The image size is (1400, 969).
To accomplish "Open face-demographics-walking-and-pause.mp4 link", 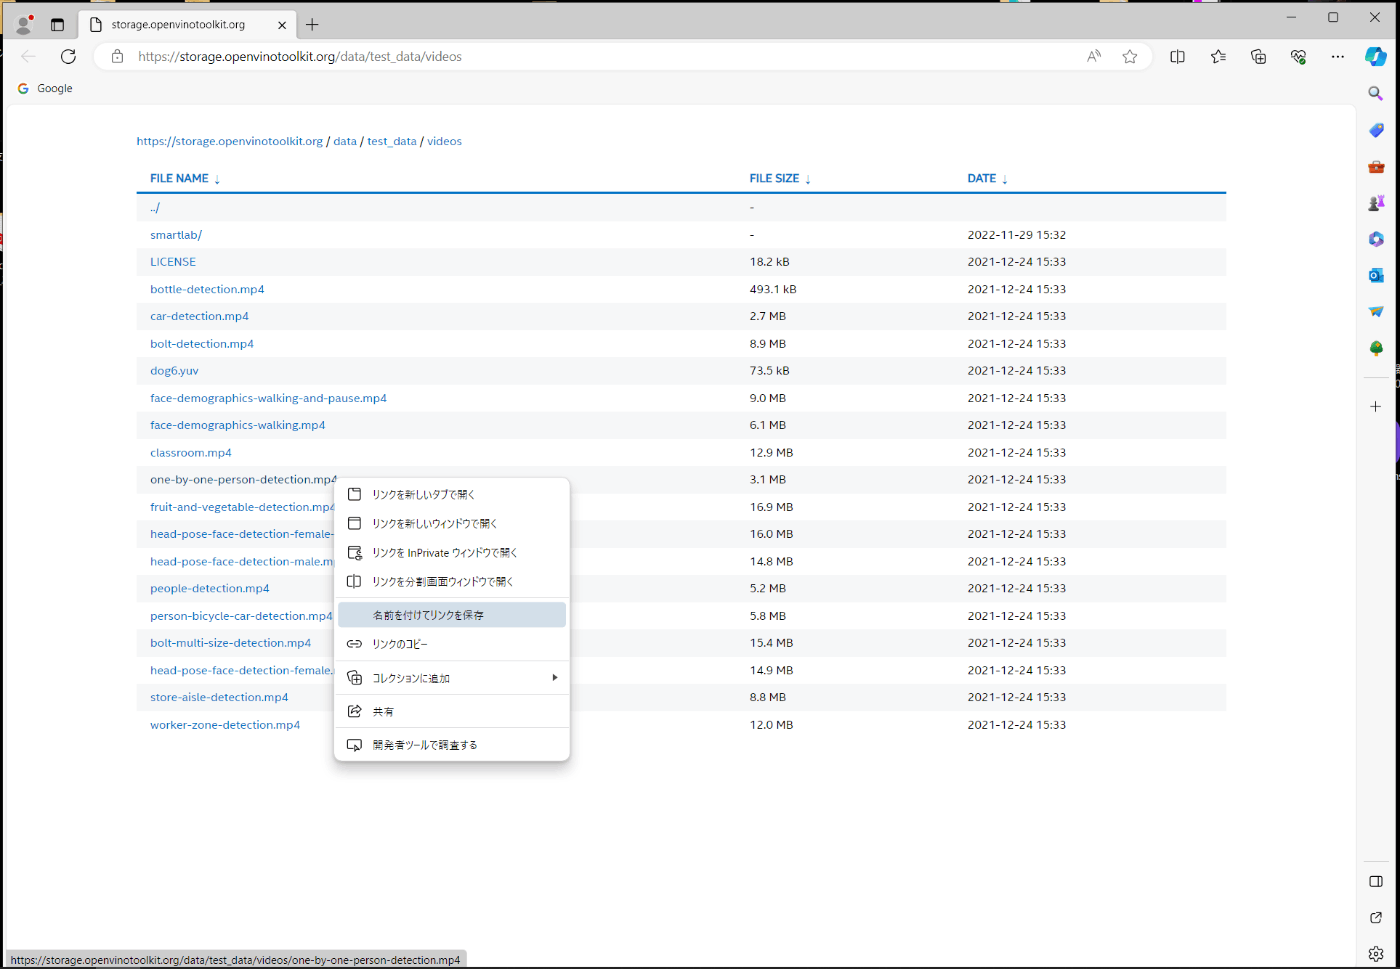I will pyautogui.click(x=268, y=398).
